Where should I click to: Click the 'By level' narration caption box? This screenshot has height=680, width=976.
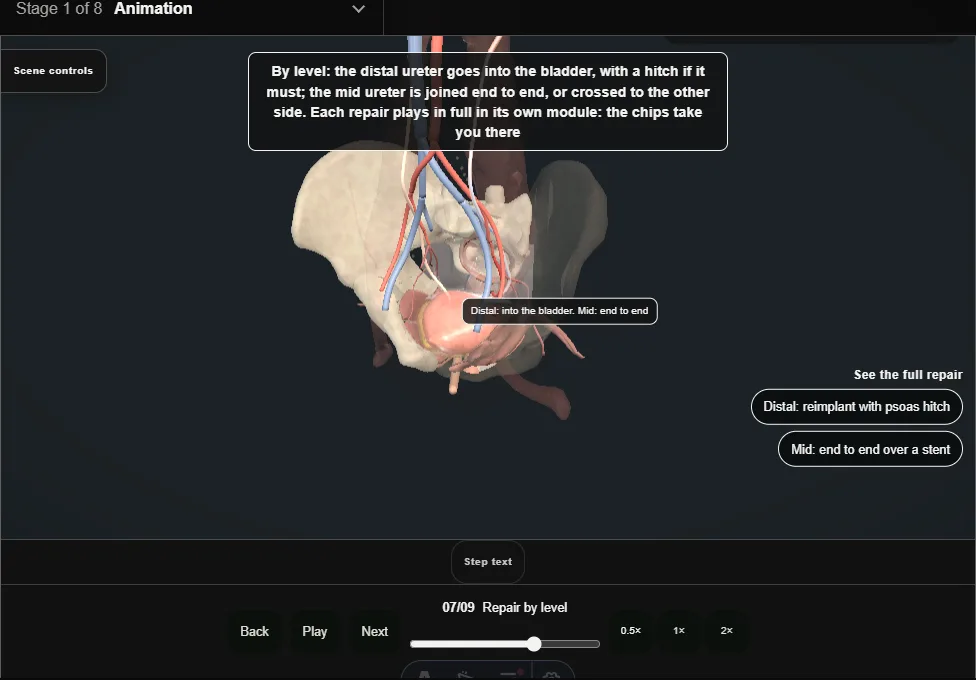click(x=487, y=102)
